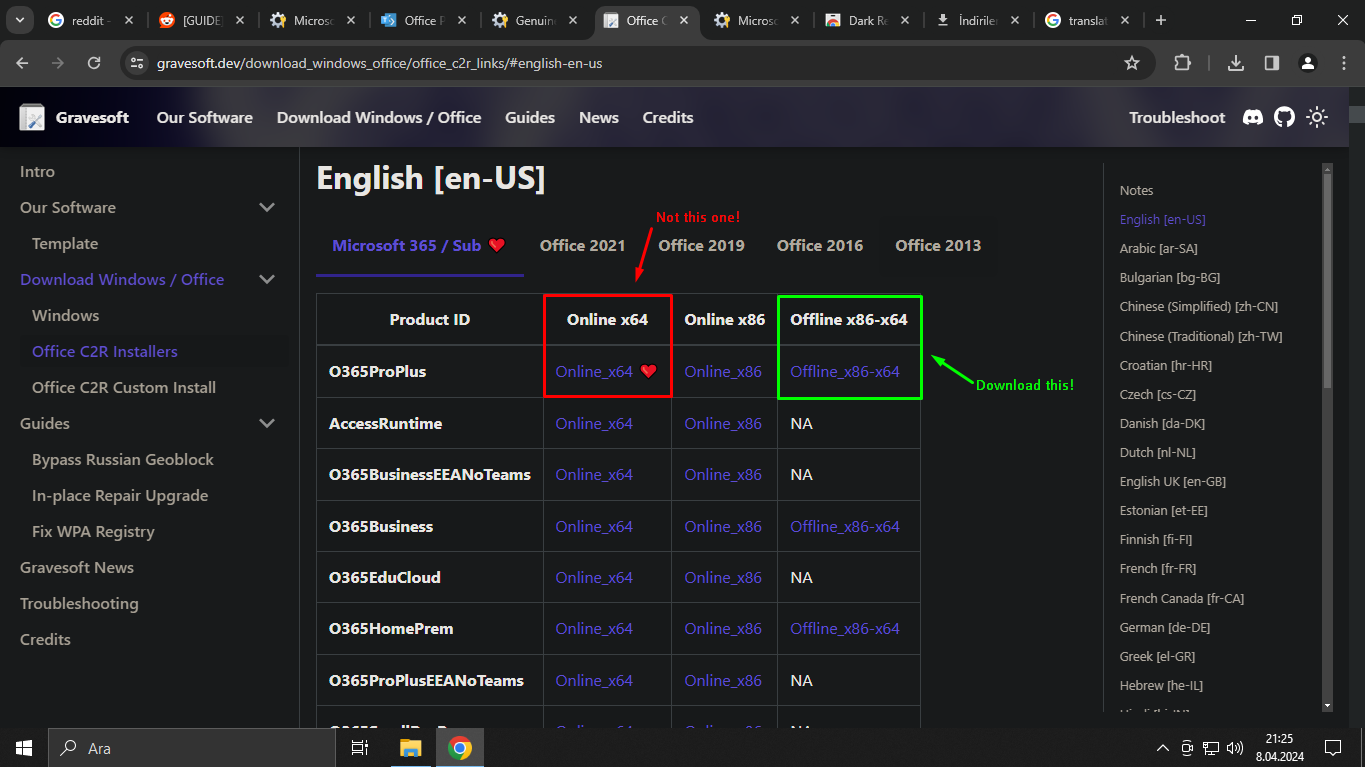
Task: Click the Windows search box Ara
Action: click(x=192, y=747)
